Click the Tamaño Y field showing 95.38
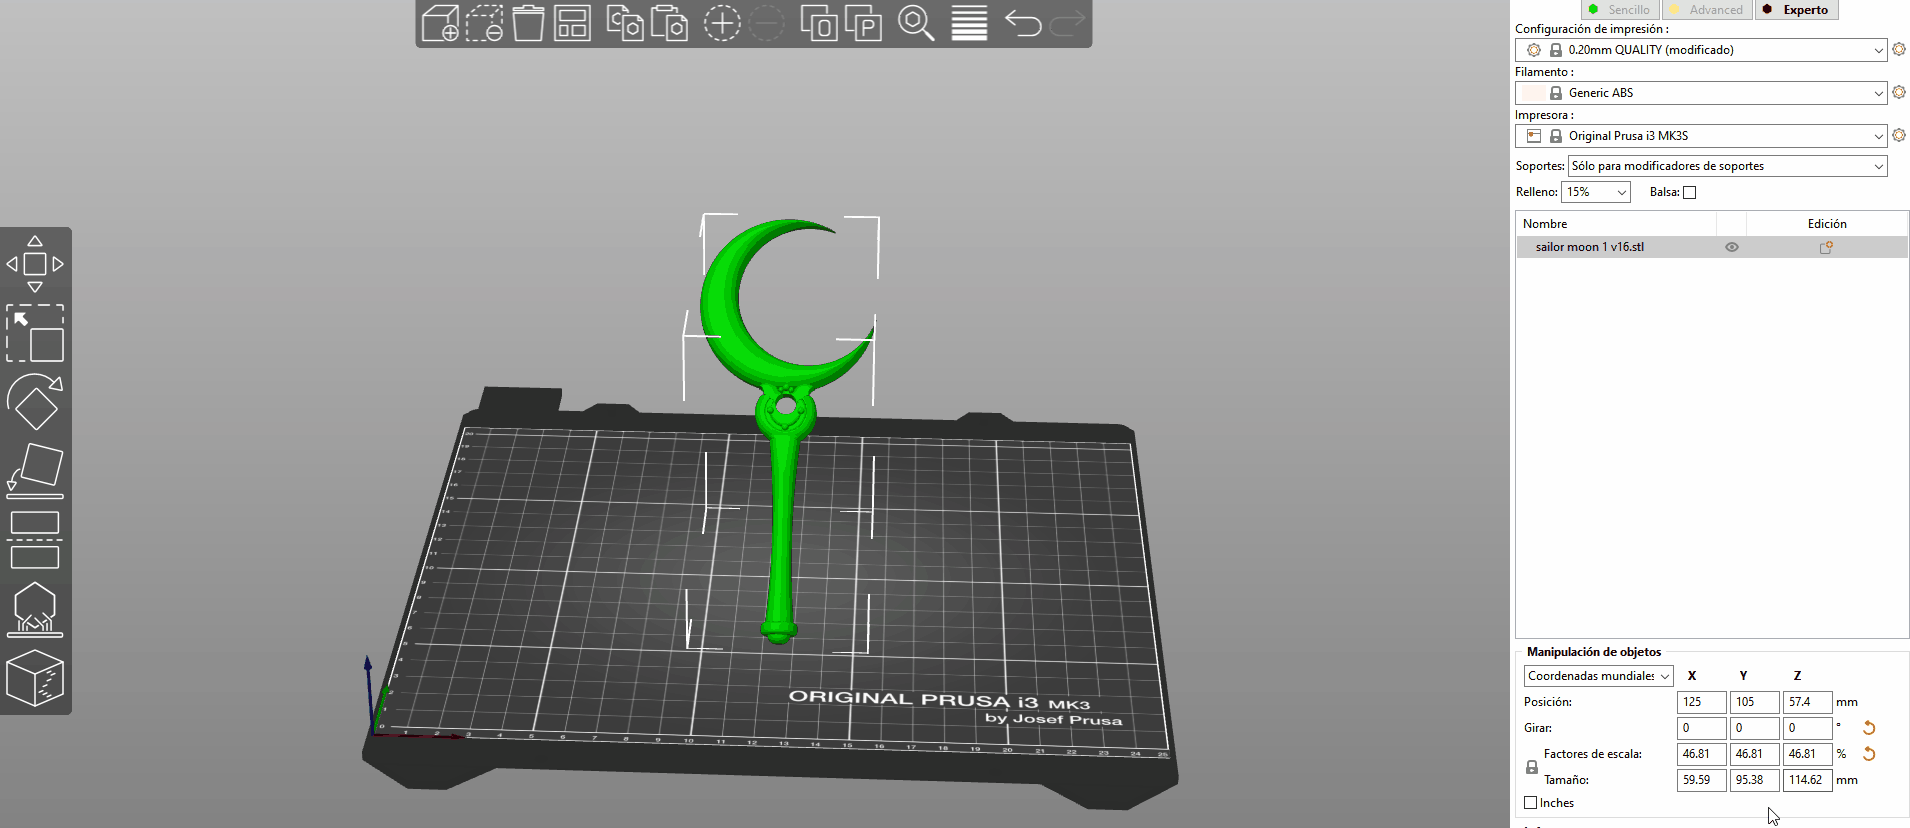Image resolution: width=1910 pixels, height=828 pixels. point(1754,780)
